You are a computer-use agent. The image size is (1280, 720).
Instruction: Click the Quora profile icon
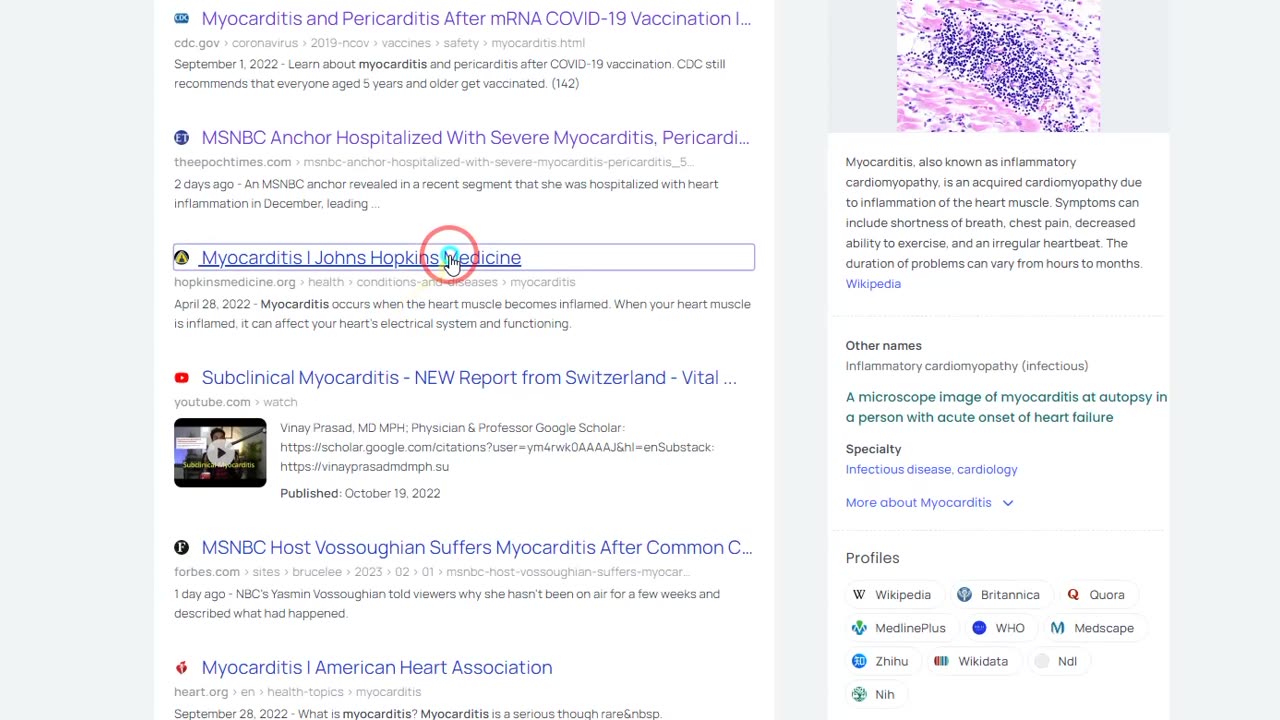1073,594
